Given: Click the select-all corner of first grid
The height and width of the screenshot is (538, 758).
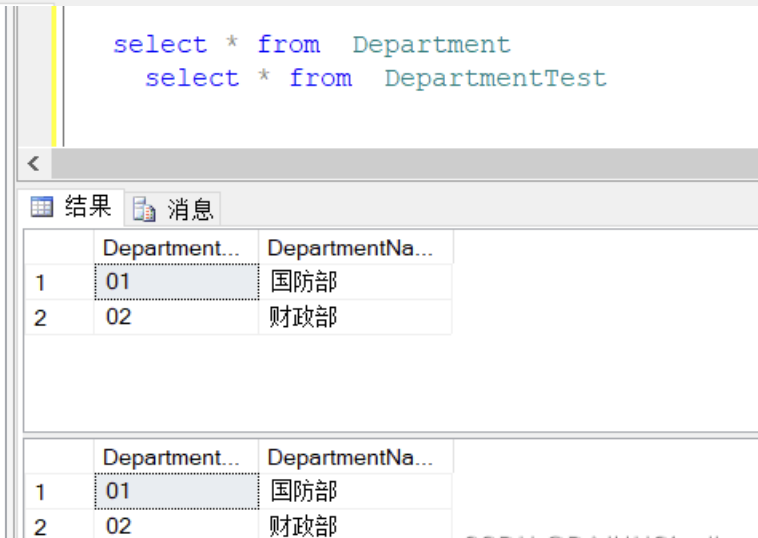Looking at the screenshot, I should pos(58,247).
